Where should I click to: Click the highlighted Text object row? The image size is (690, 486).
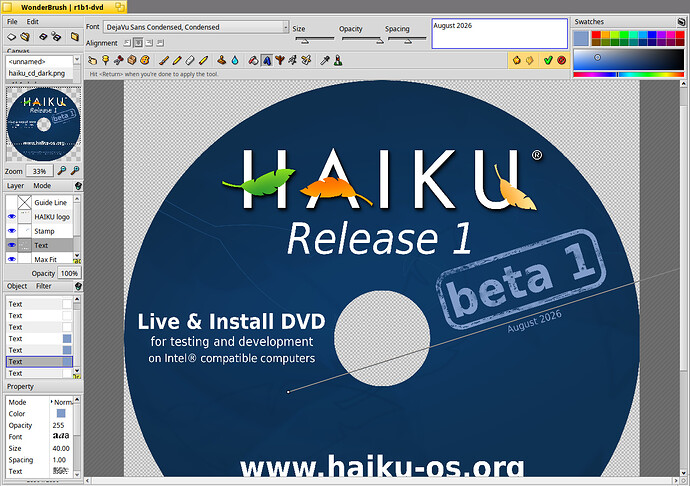(x=40, y=361)
